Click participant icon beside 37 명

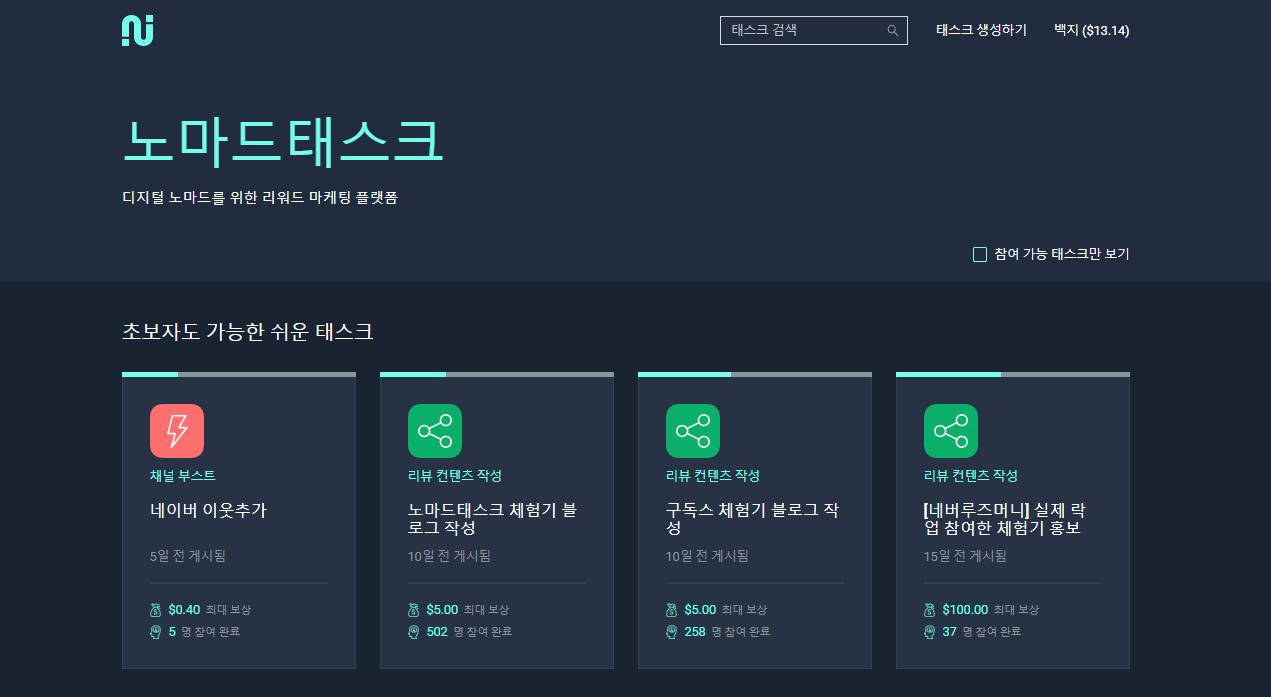pos(930,632)
